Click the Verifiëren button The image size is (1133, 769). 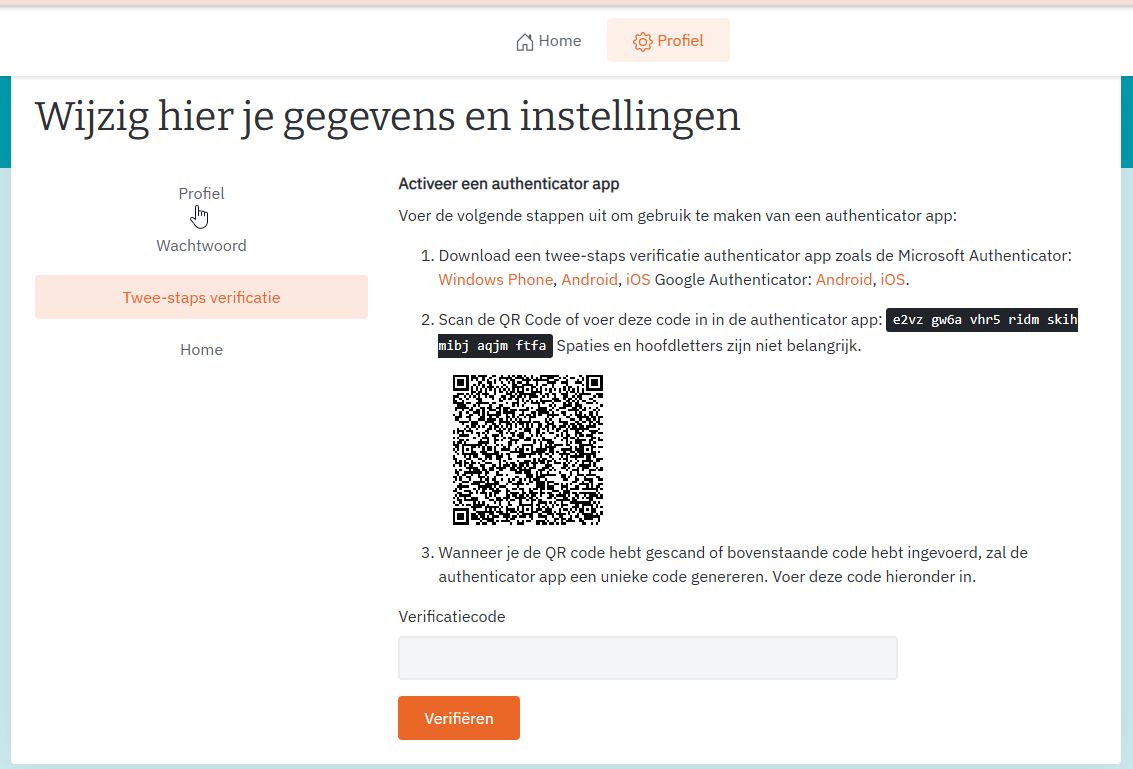pyautogui.click(x=459, y=718)
